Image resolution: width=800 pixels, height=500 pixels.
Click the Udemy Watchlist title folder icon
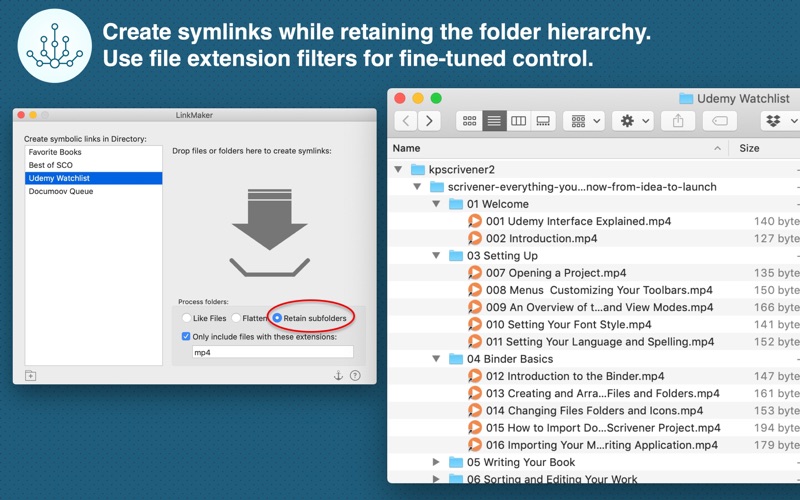686,98
